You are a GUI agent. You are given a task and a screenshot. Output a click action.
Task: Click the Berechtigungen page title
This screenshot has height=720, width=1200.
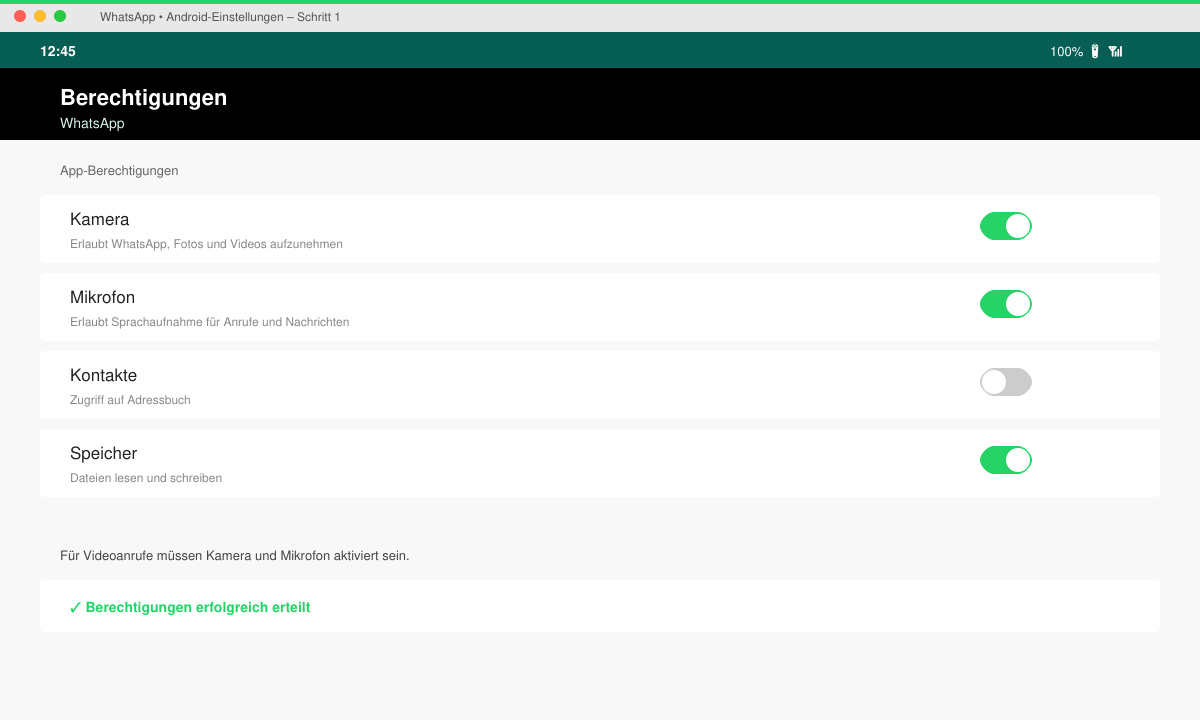point(144,97)
